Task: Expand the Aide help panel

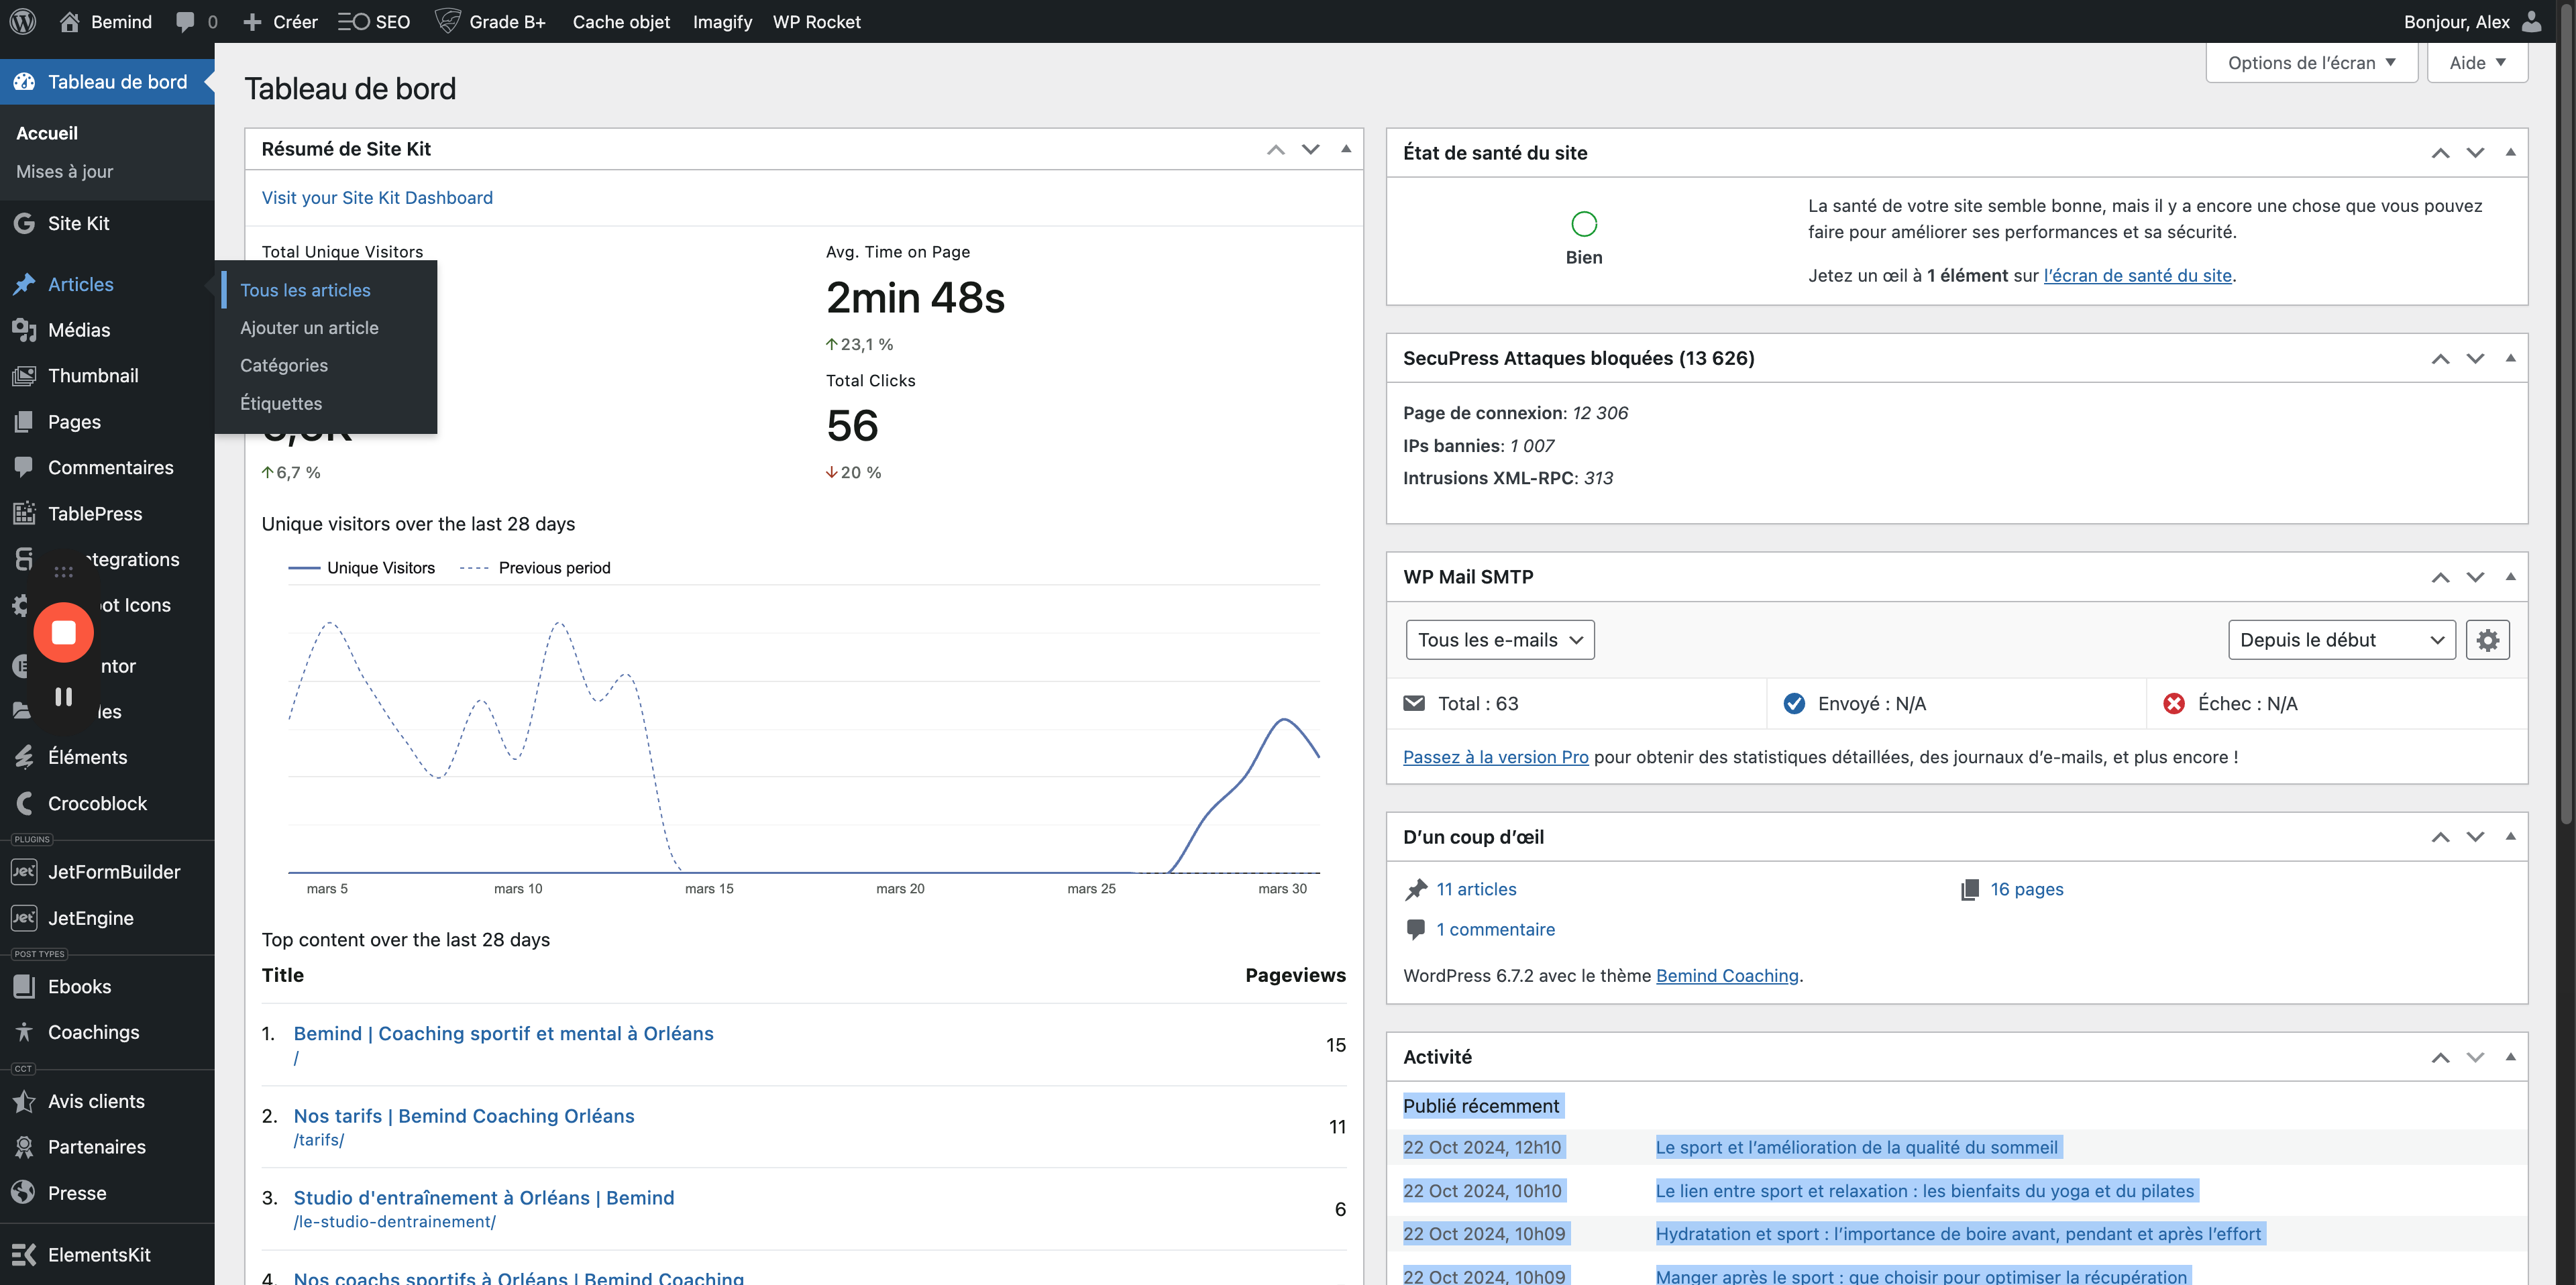Action: tap(2477, 63)
